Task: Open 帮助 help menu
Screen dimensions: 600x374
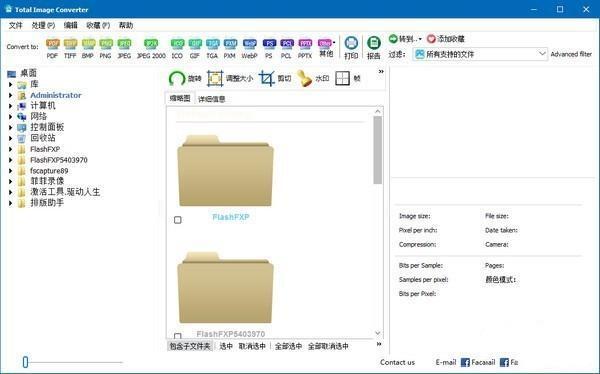Action: pos(126,25)
